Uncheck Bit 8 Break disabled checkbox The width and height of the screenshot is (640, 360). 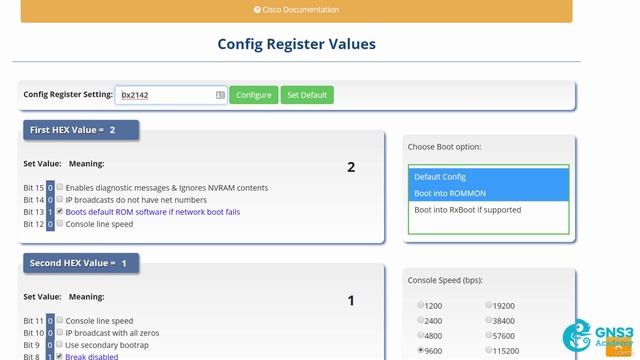tap(60, 356)
